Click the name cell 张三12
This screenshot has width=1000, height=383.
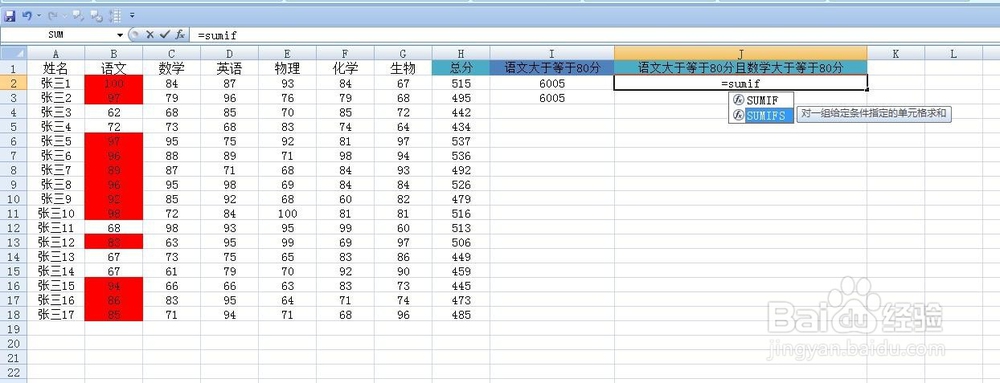point(55,242)
